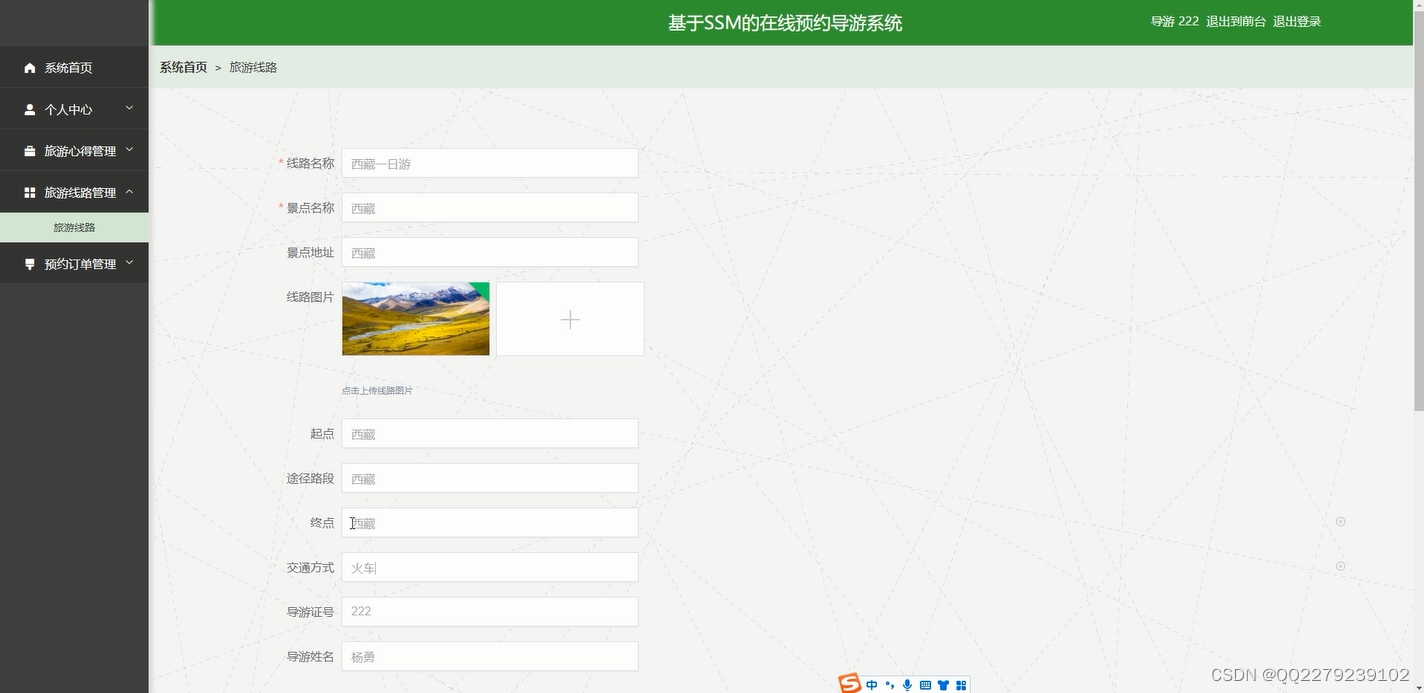1424x693 pixels.
Task: Click the 起点 input field
Action: (490, 434)
